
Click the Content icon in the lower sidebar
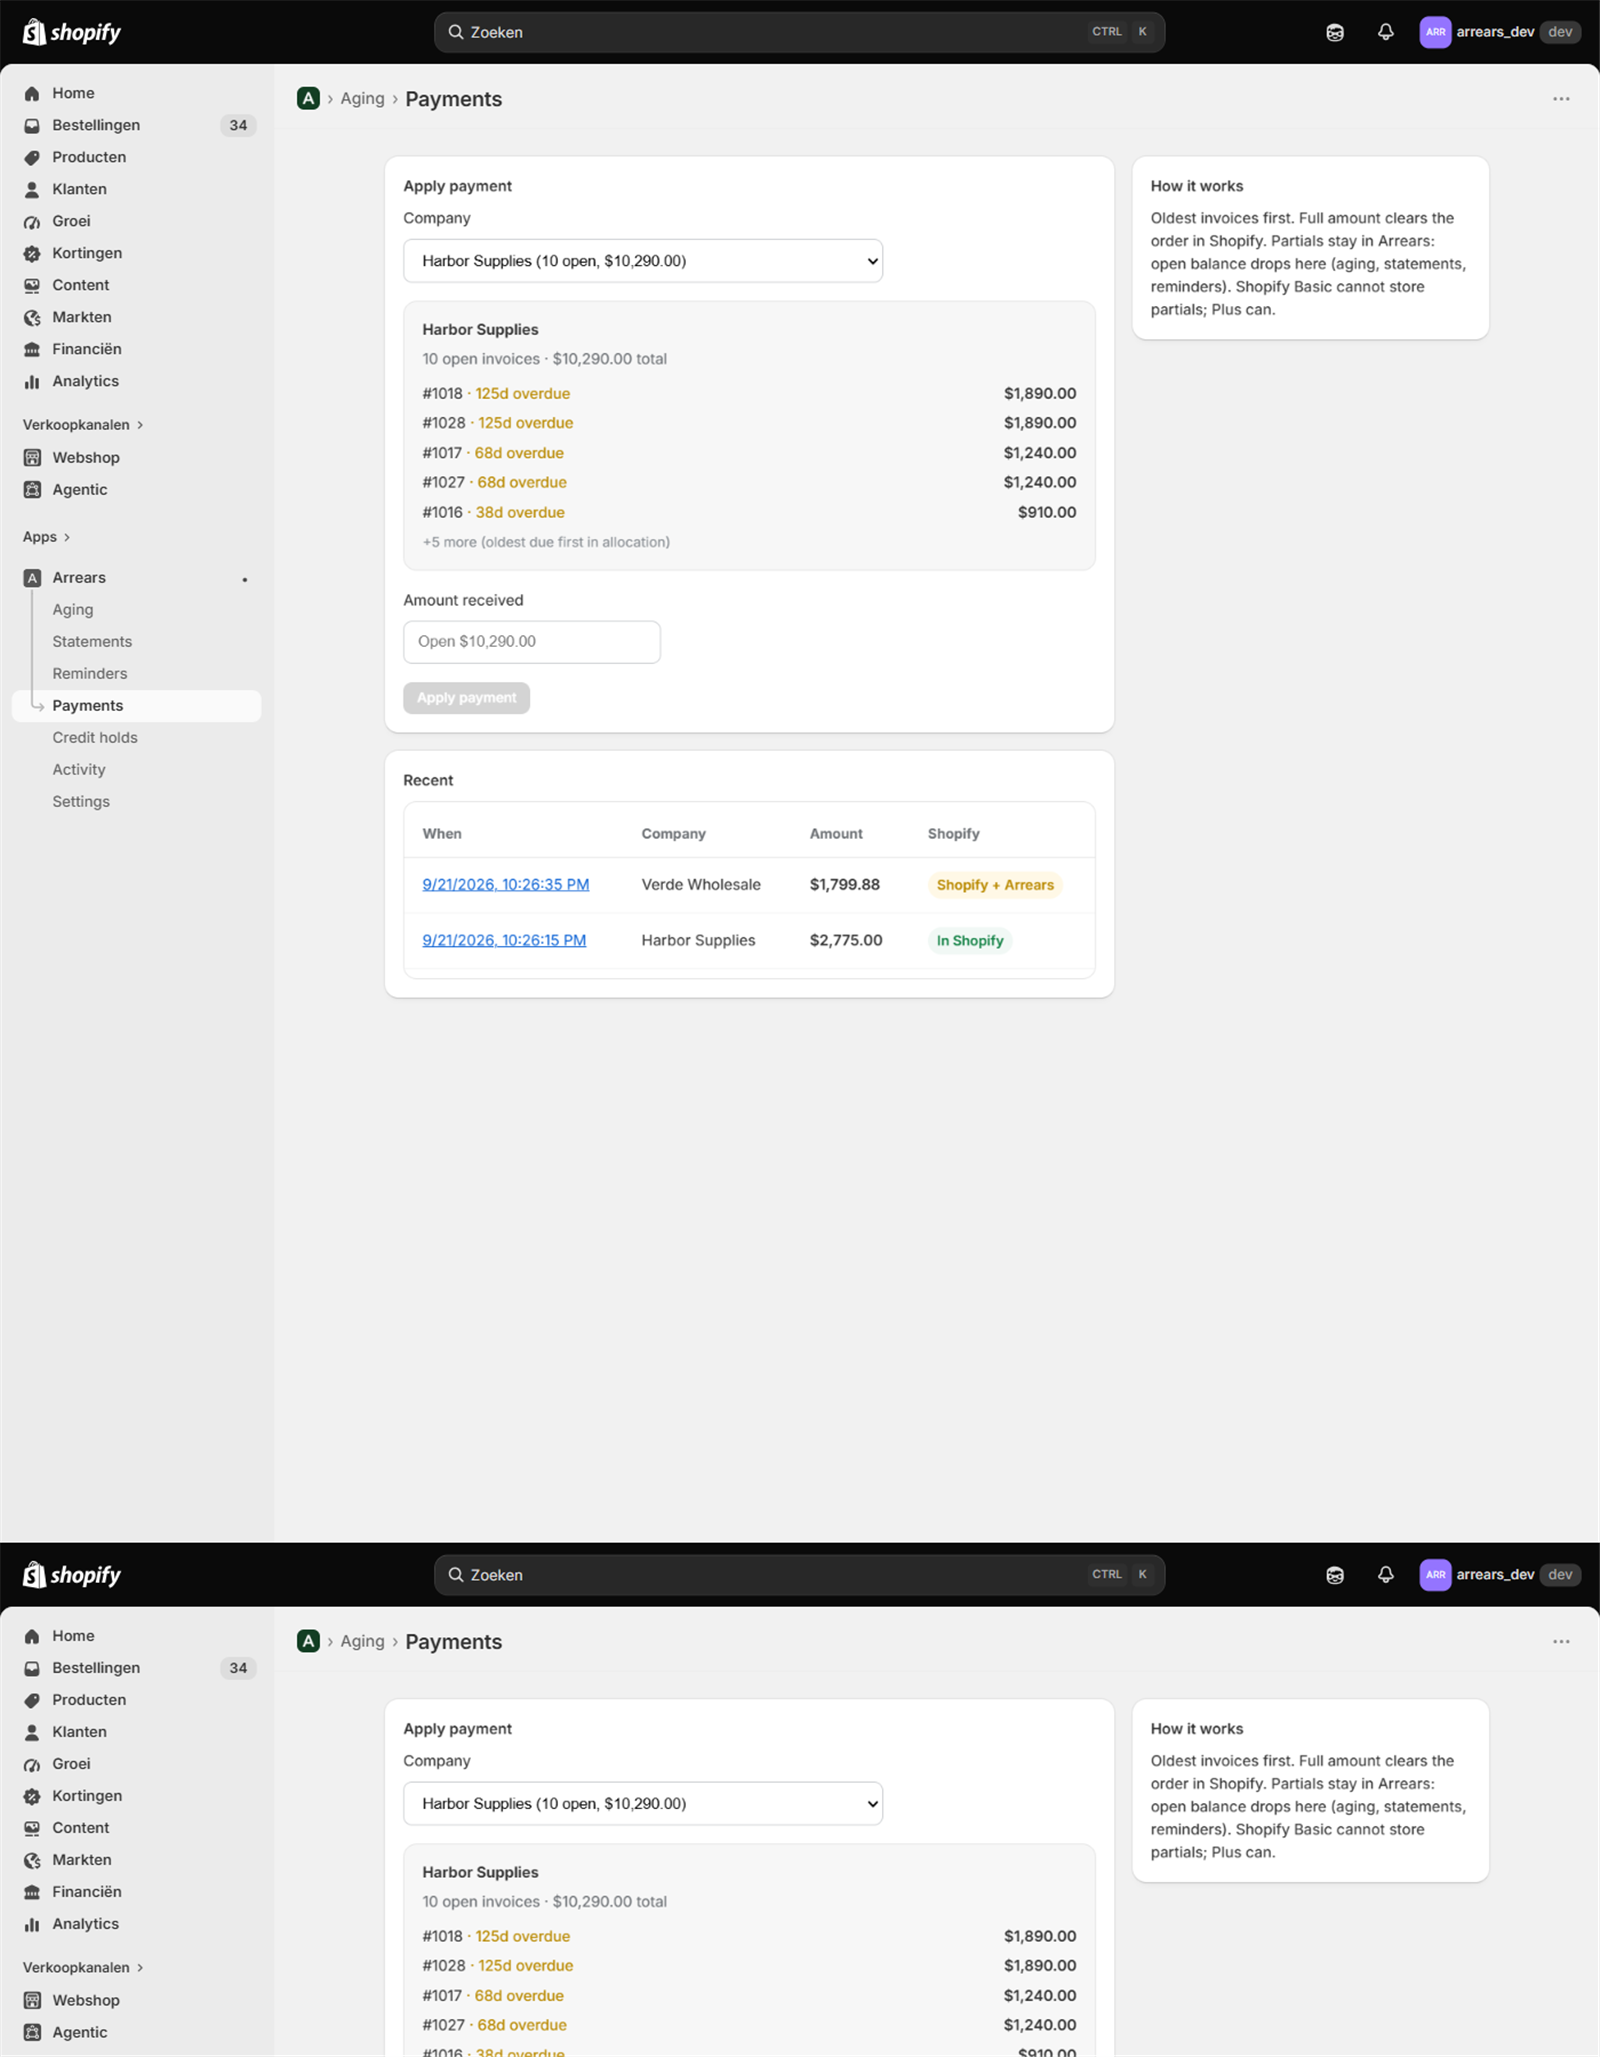32,1828
